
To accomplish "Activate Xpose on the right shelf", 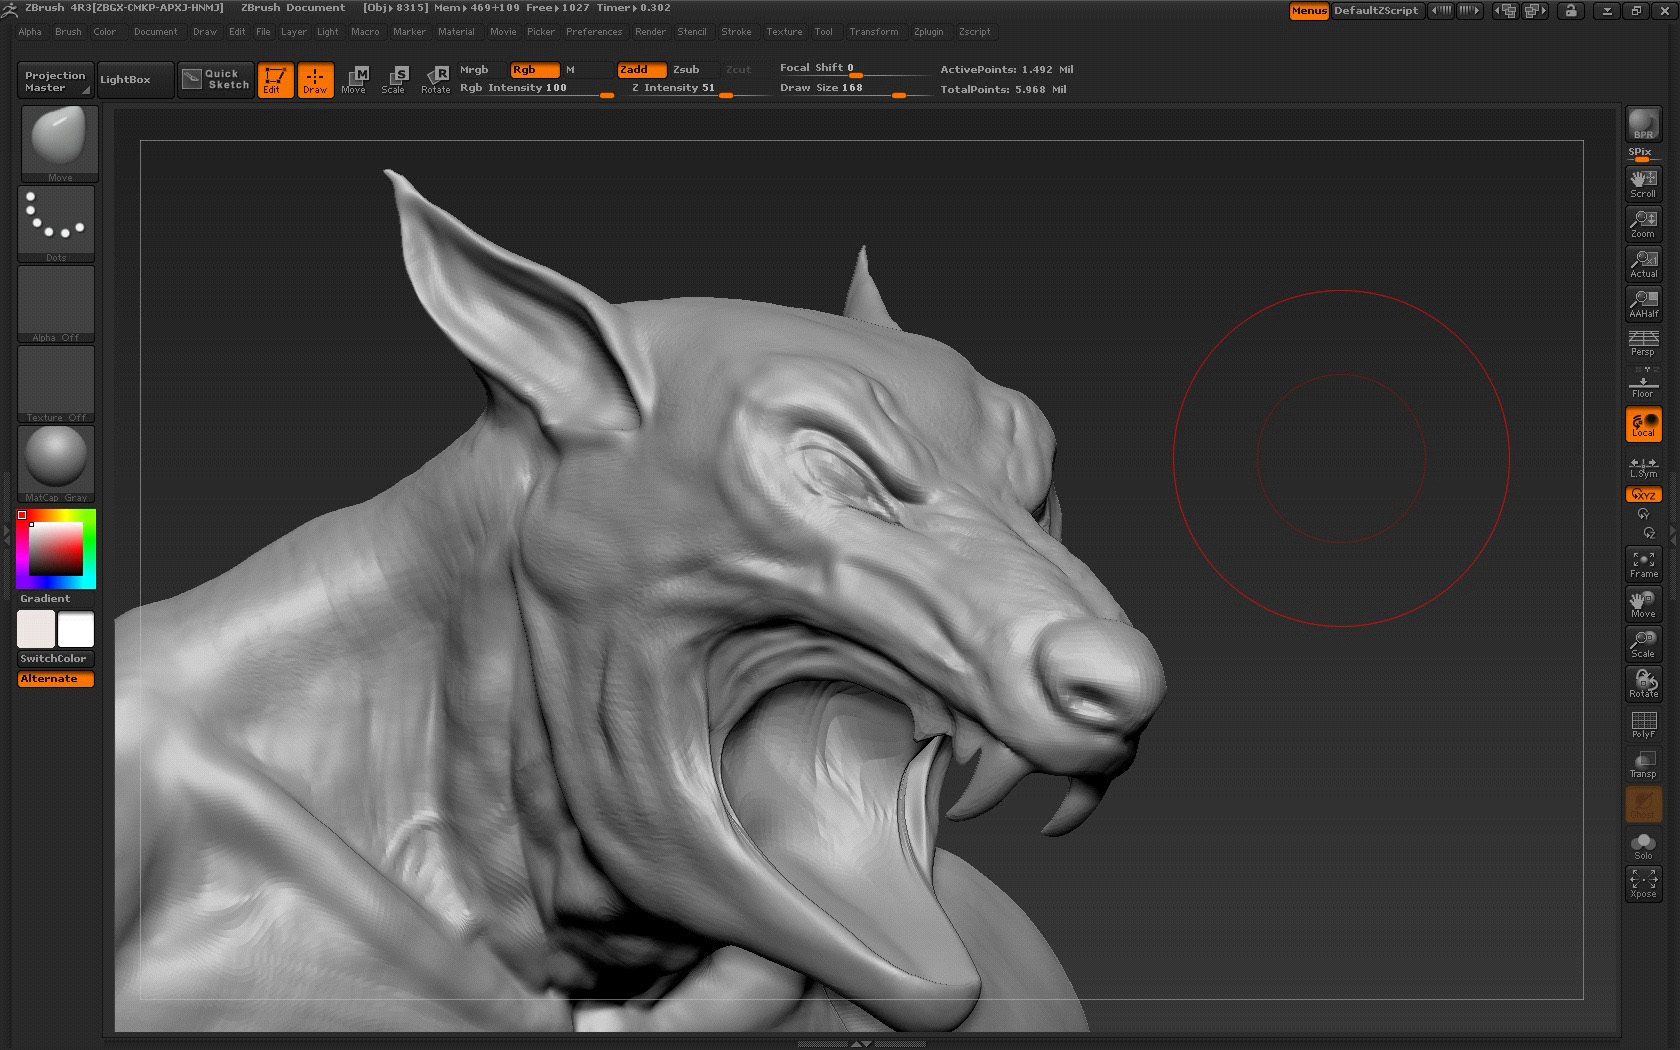I will pos(1642,884).
